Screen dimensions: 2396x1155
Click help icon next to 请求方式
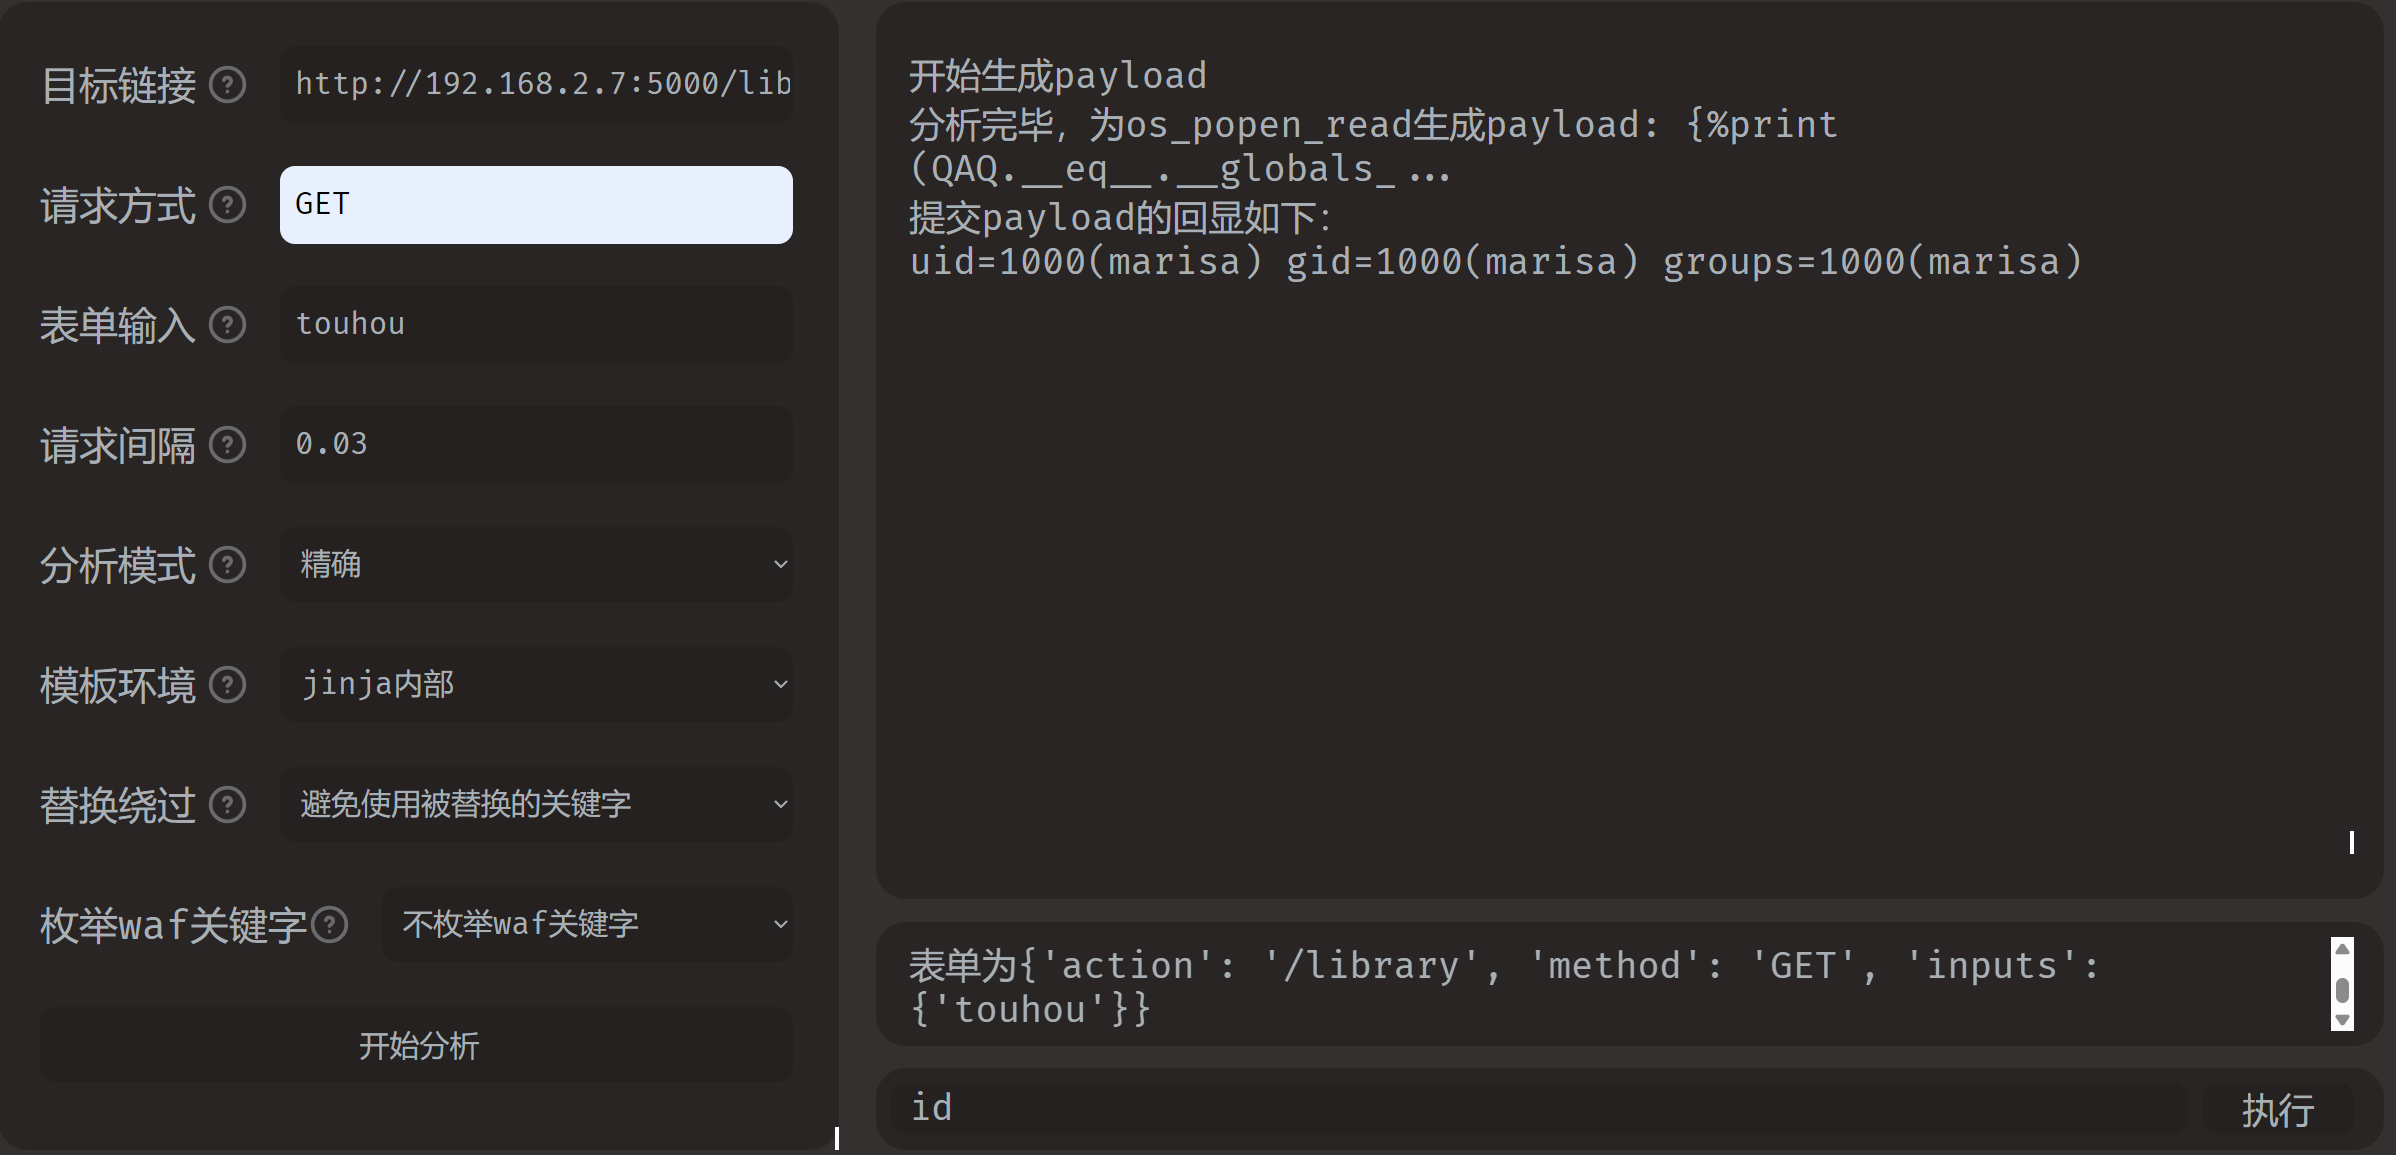(x=227, y=205)
